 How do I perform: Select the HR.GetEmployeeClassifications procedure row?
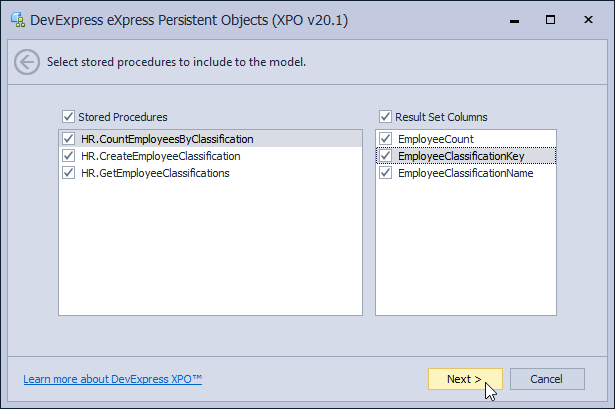(x=210, y=173)
